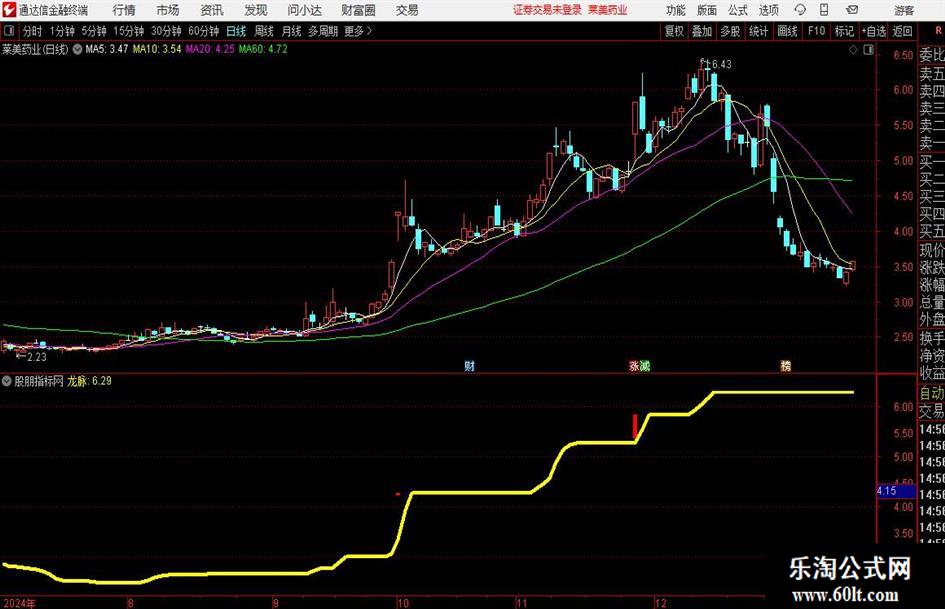Click the red R button at right
This screenshot has width=945, height=609.
click(938, 31)
